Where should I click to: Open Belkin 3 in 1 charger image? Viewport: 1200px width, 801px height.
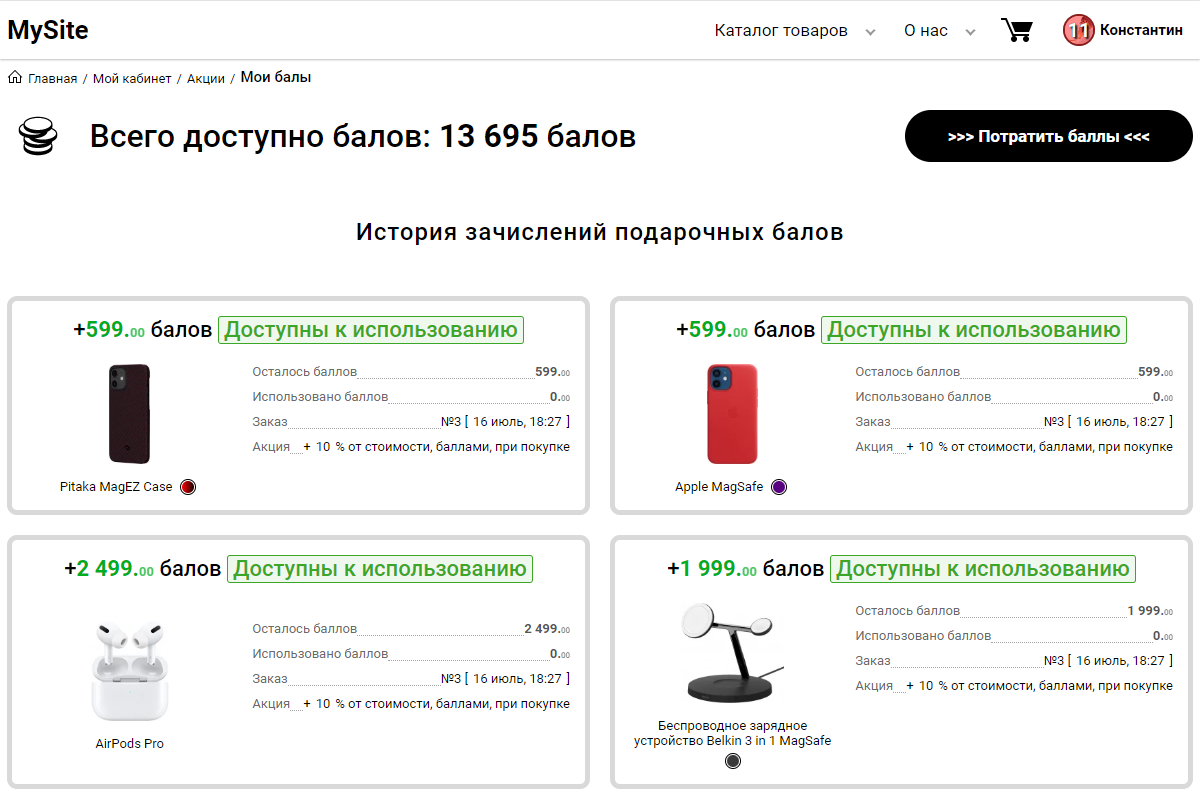point(732,651)
